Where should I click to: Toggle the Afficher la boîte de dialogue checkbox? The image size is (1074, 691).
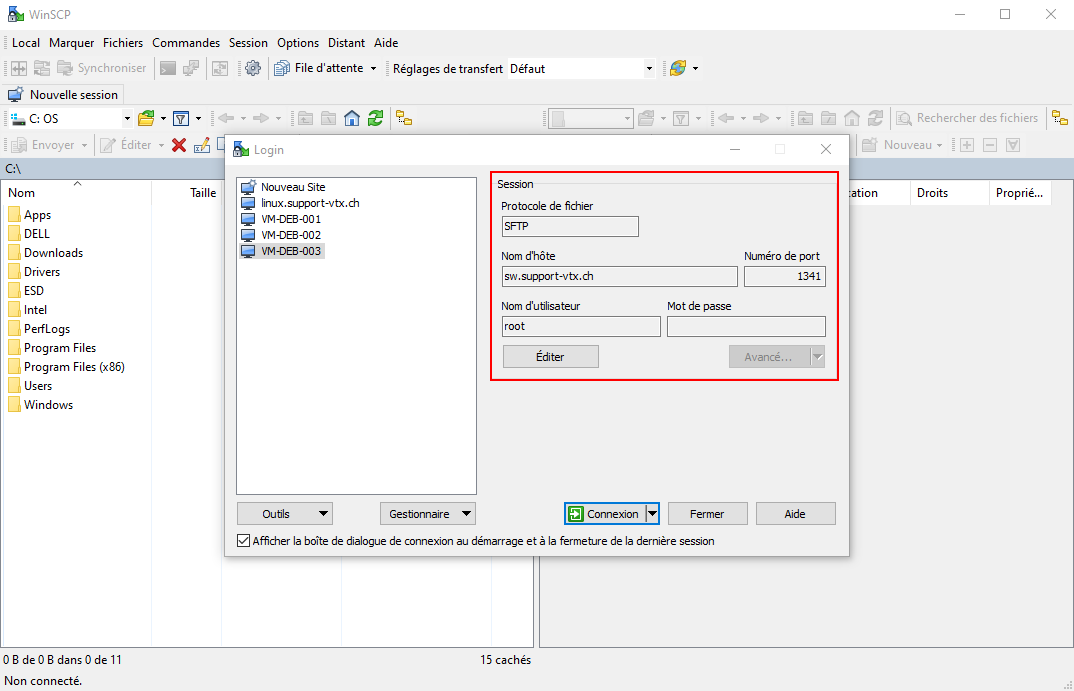pos(243,541)
